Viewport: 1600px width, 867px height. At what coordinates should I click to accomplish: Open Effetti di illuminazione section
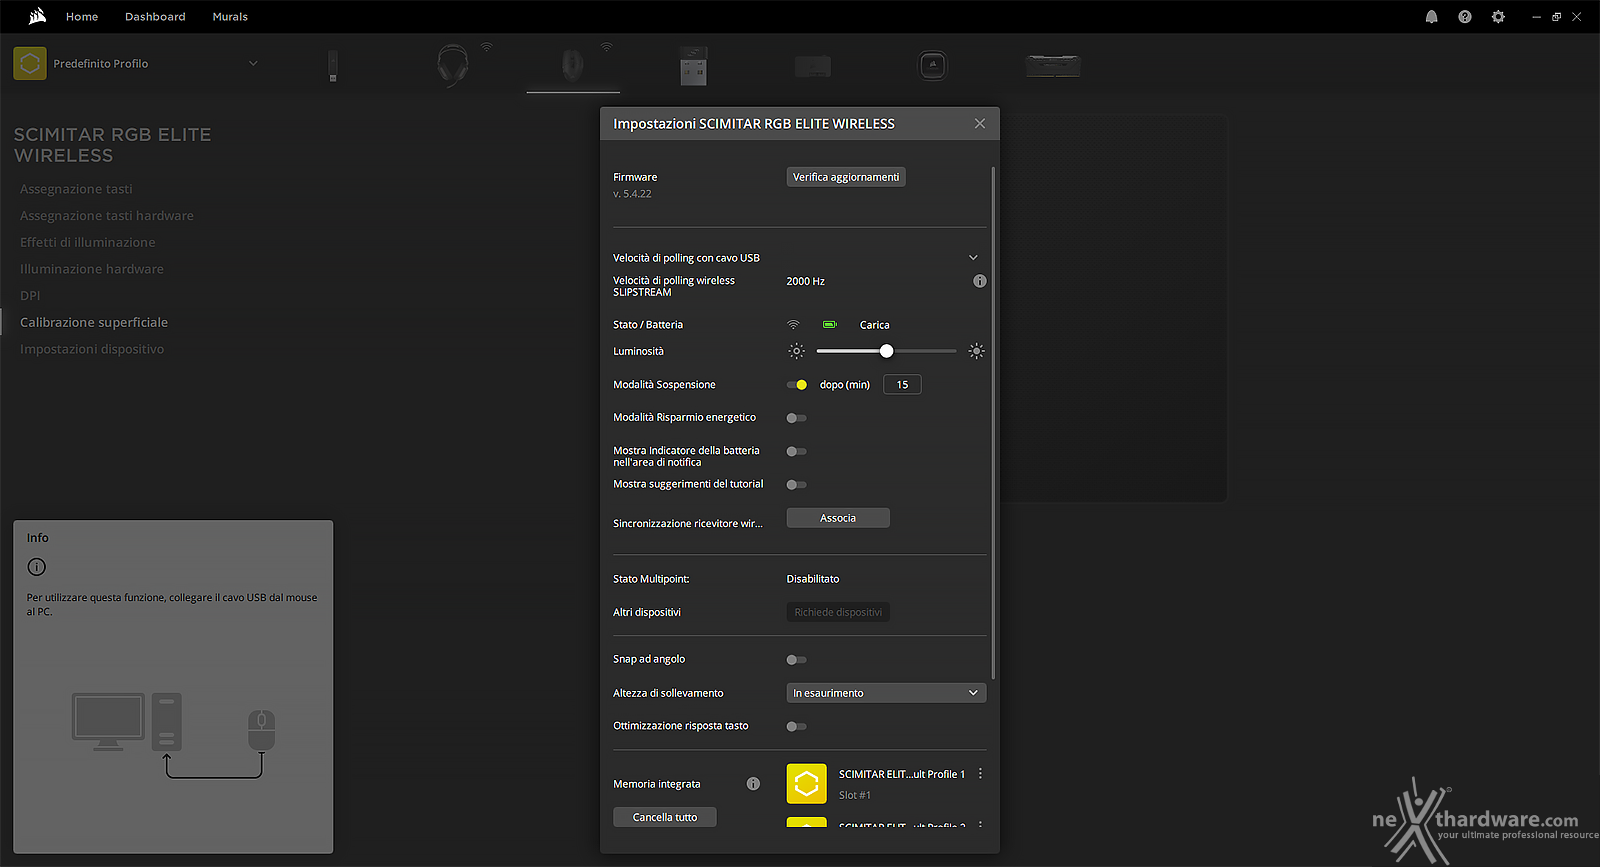click(x=88, y=242)
